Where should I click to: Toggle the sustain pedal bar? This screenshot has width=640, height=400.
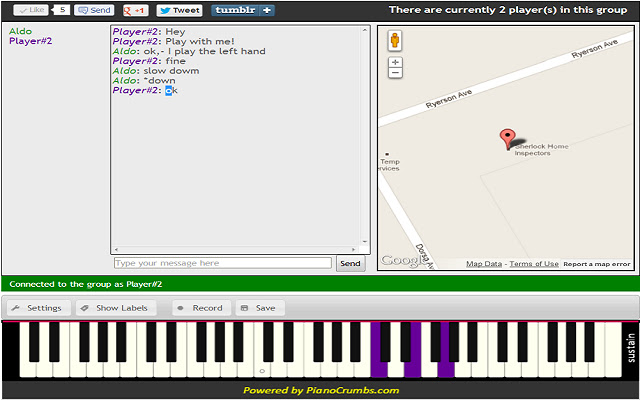[x=629, y=349]
